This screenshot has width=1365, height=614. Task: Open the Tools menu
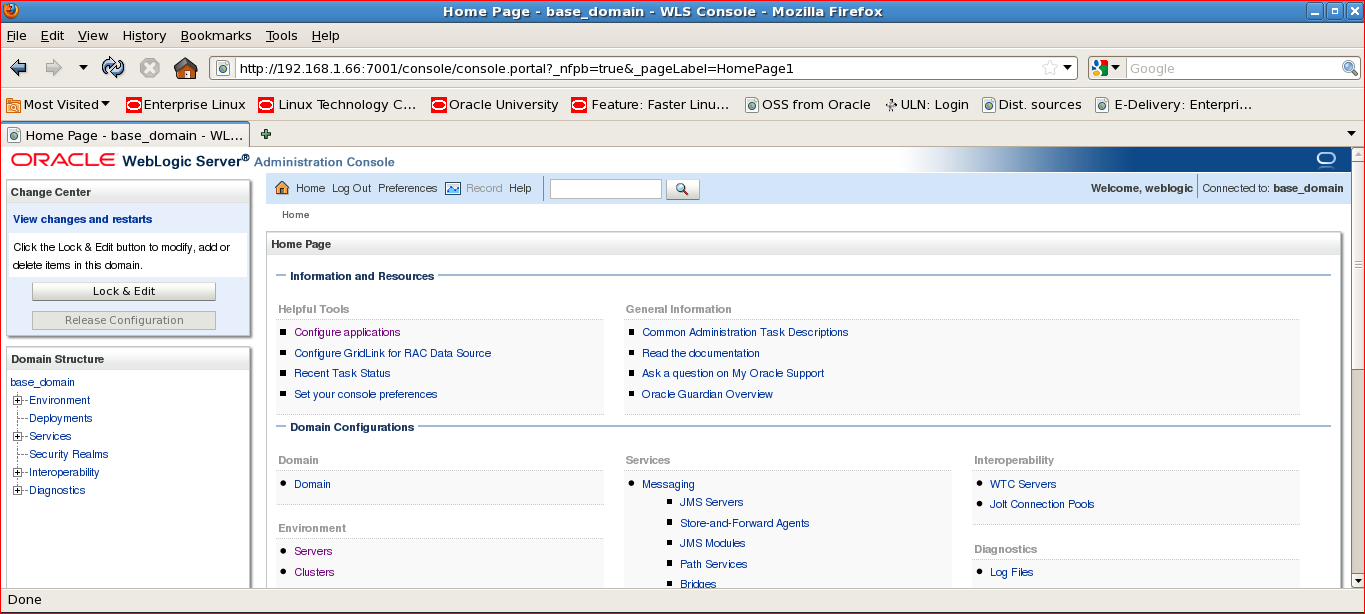click(281, 35)
